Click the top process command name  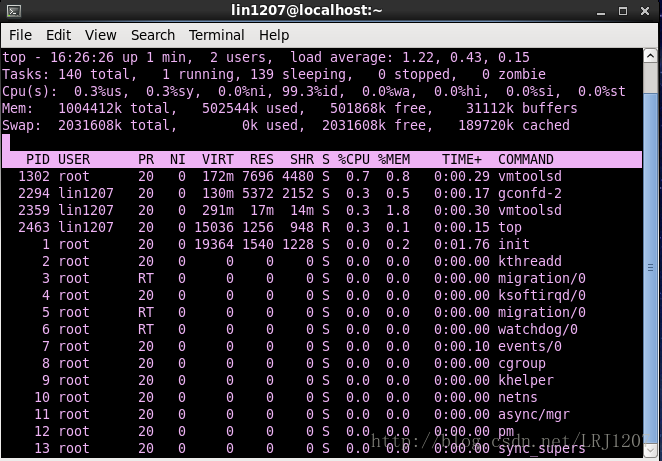510,228
